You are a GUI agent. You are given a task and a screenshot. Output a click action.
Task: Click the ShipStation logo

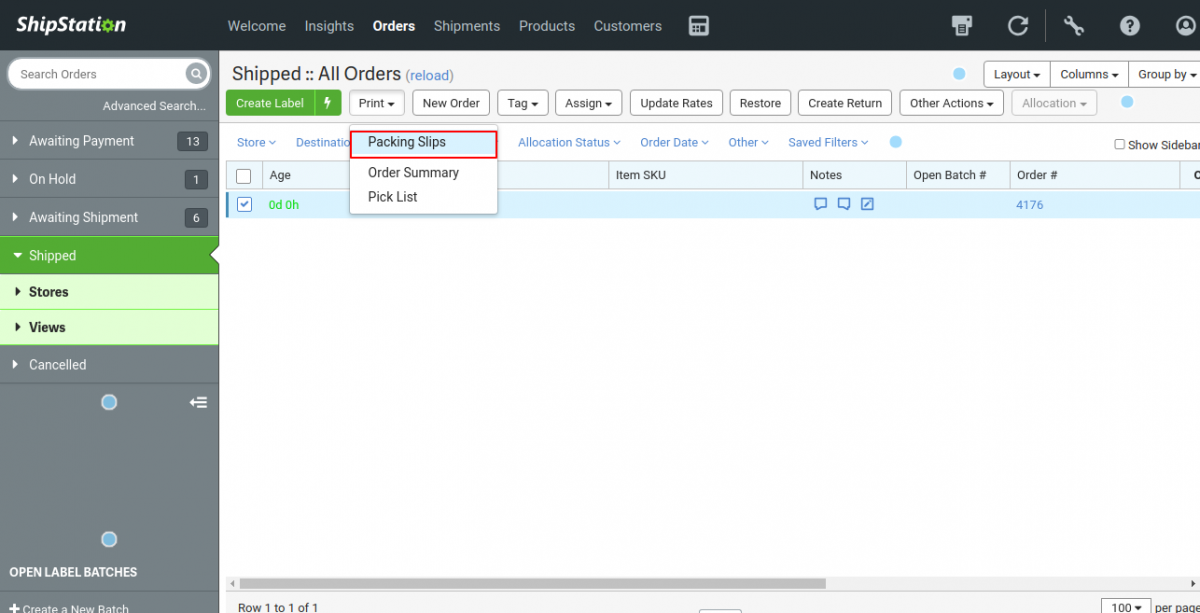point(71,25)
